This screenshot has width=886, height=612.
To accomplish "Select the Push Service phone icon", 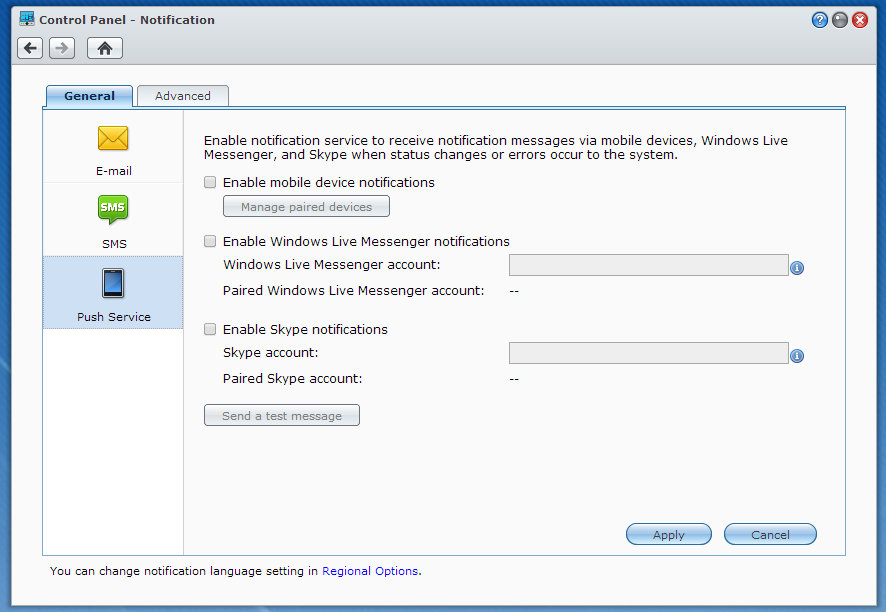I will [113, 283].
